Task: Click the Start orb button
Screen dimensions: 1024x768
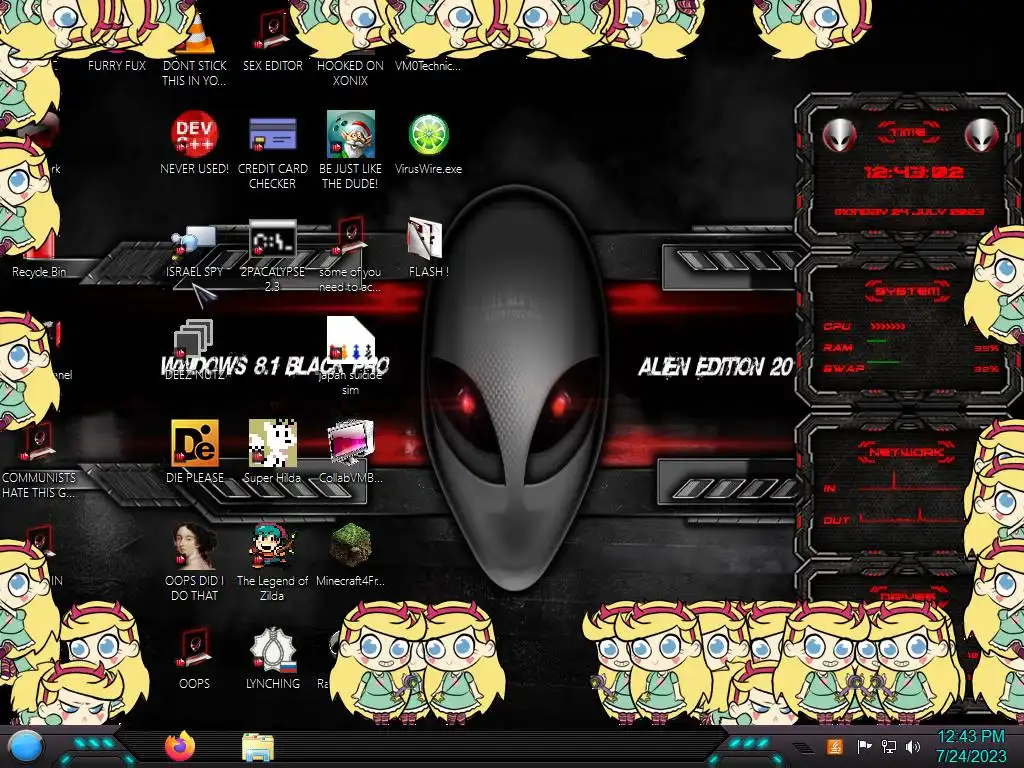Action: tap(26, 747)
